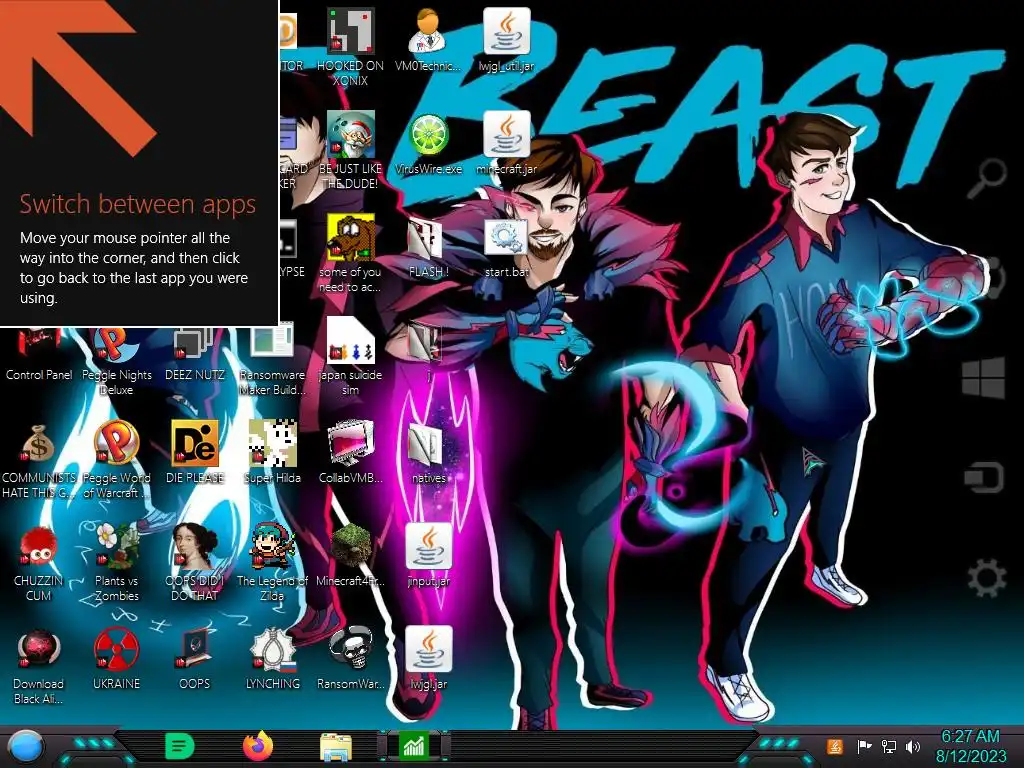Open The Legend of Zilda shortcut
The width and height of the screenshot is (1024, 768).
point(272,547)
